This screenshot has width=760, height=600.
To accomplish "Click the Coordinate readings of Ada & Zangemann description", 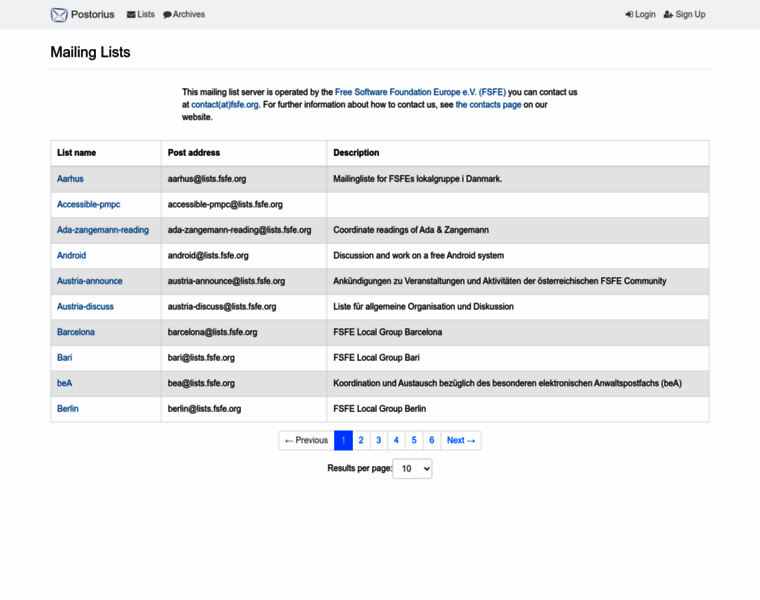I will click(411, 230).
